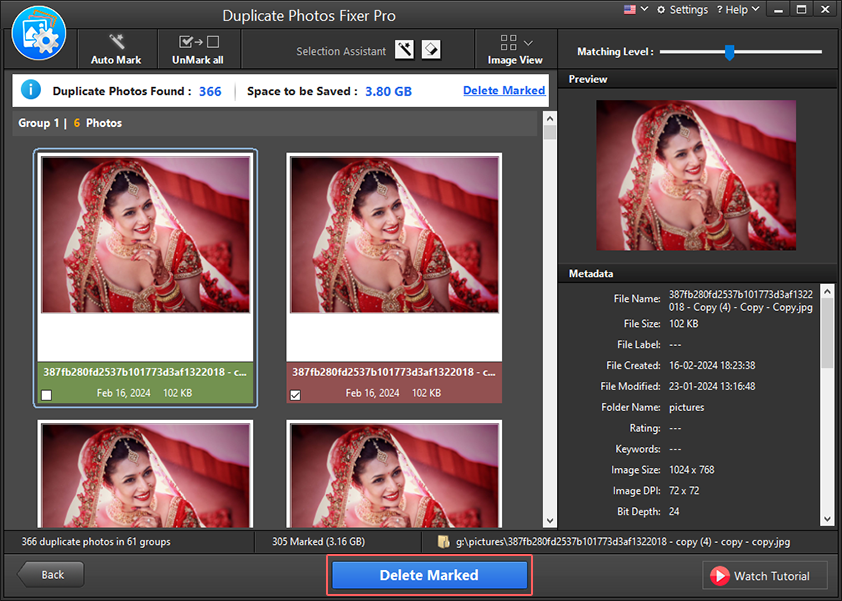Click the File Modified date '23-01-2024 13:16:48'
This screenshot has width=842, height=601.
click(712, 387)
